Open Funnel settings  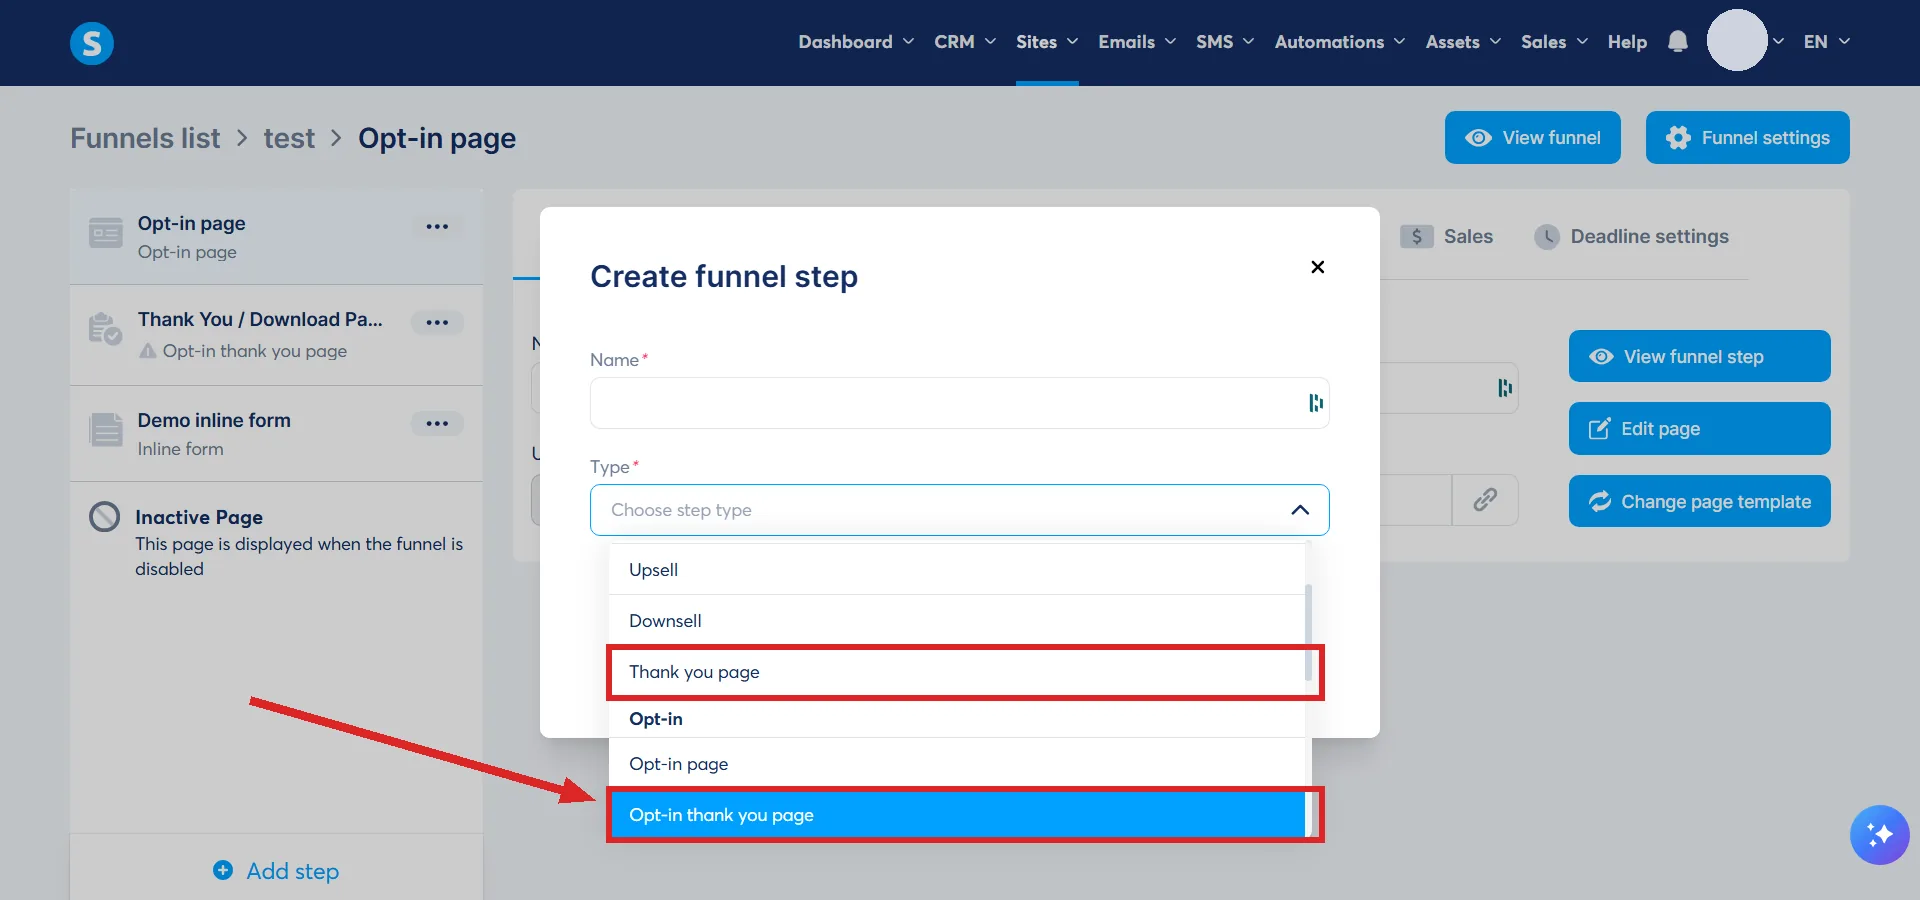[x=1747, y=137]
